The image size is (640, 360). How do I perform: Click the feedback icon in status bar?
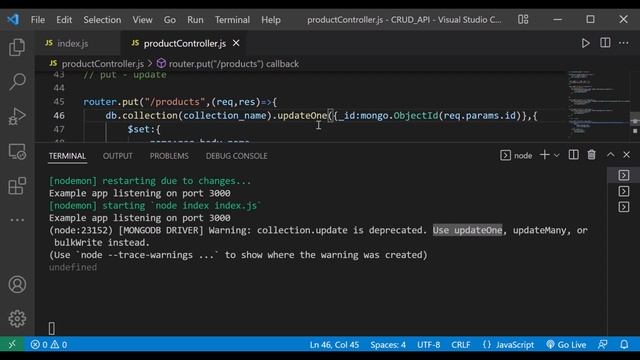[602, 344]
